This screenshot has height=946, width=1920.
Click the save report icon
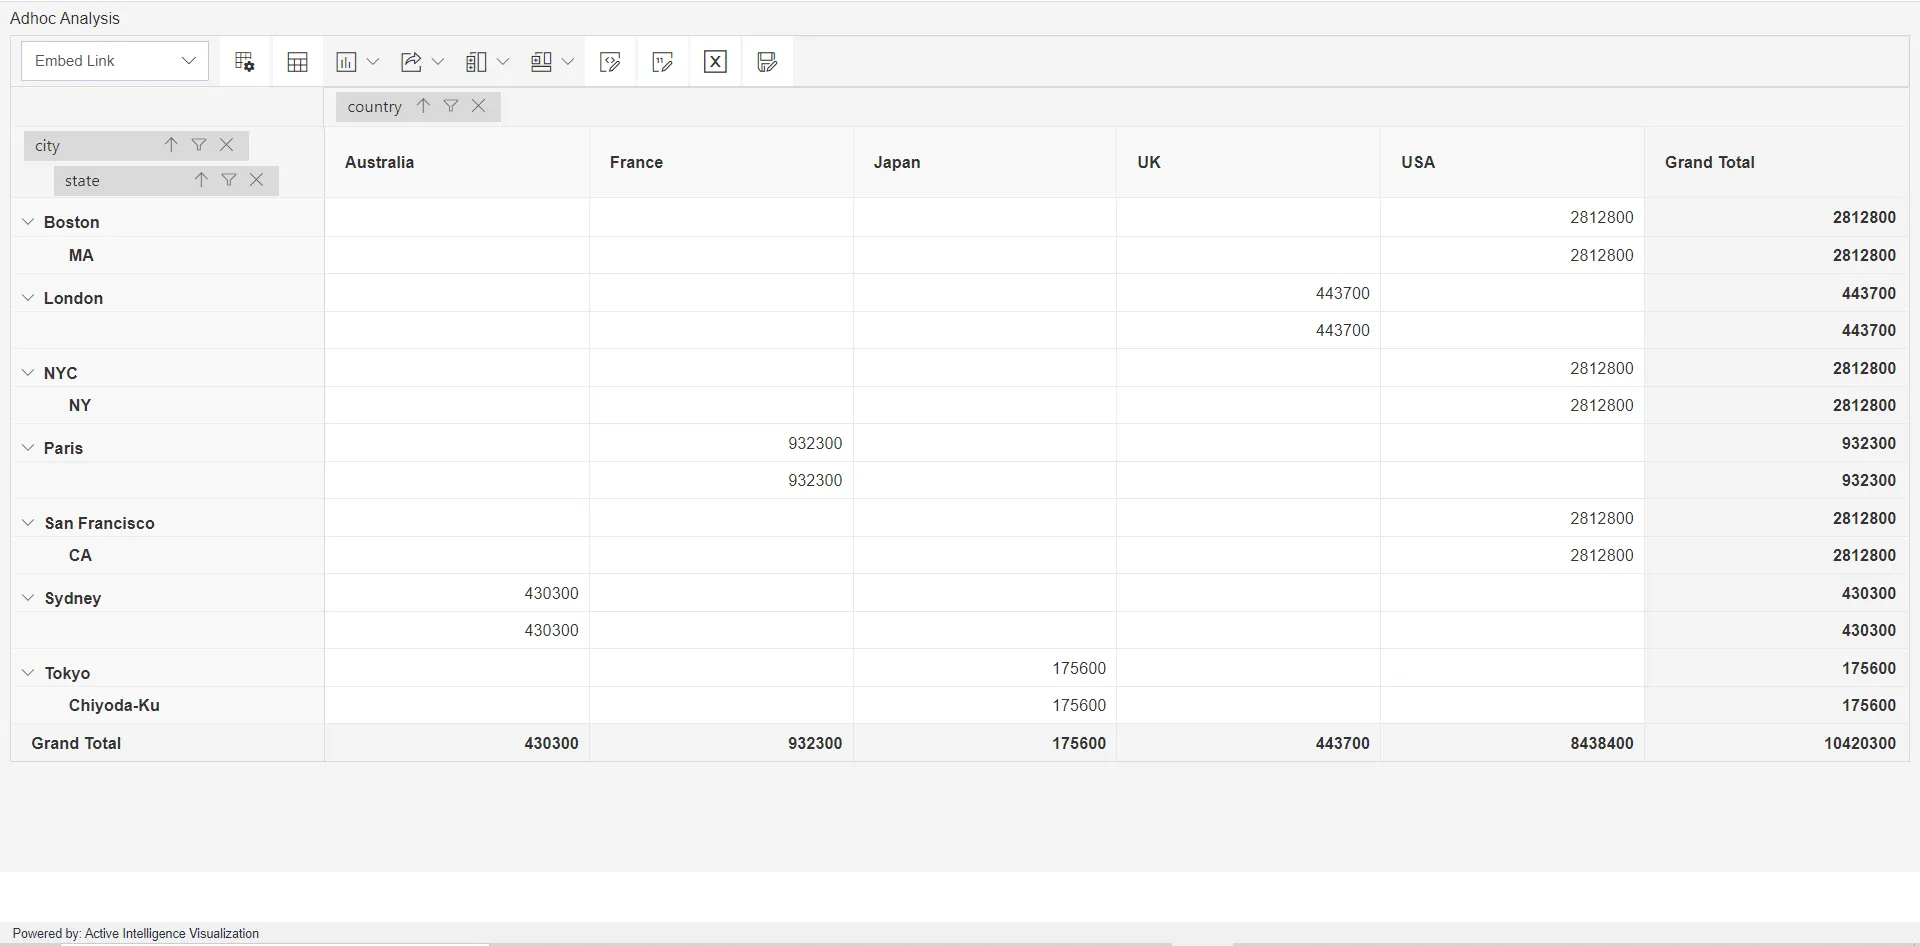pyautogui.click(x=767, y=62)
